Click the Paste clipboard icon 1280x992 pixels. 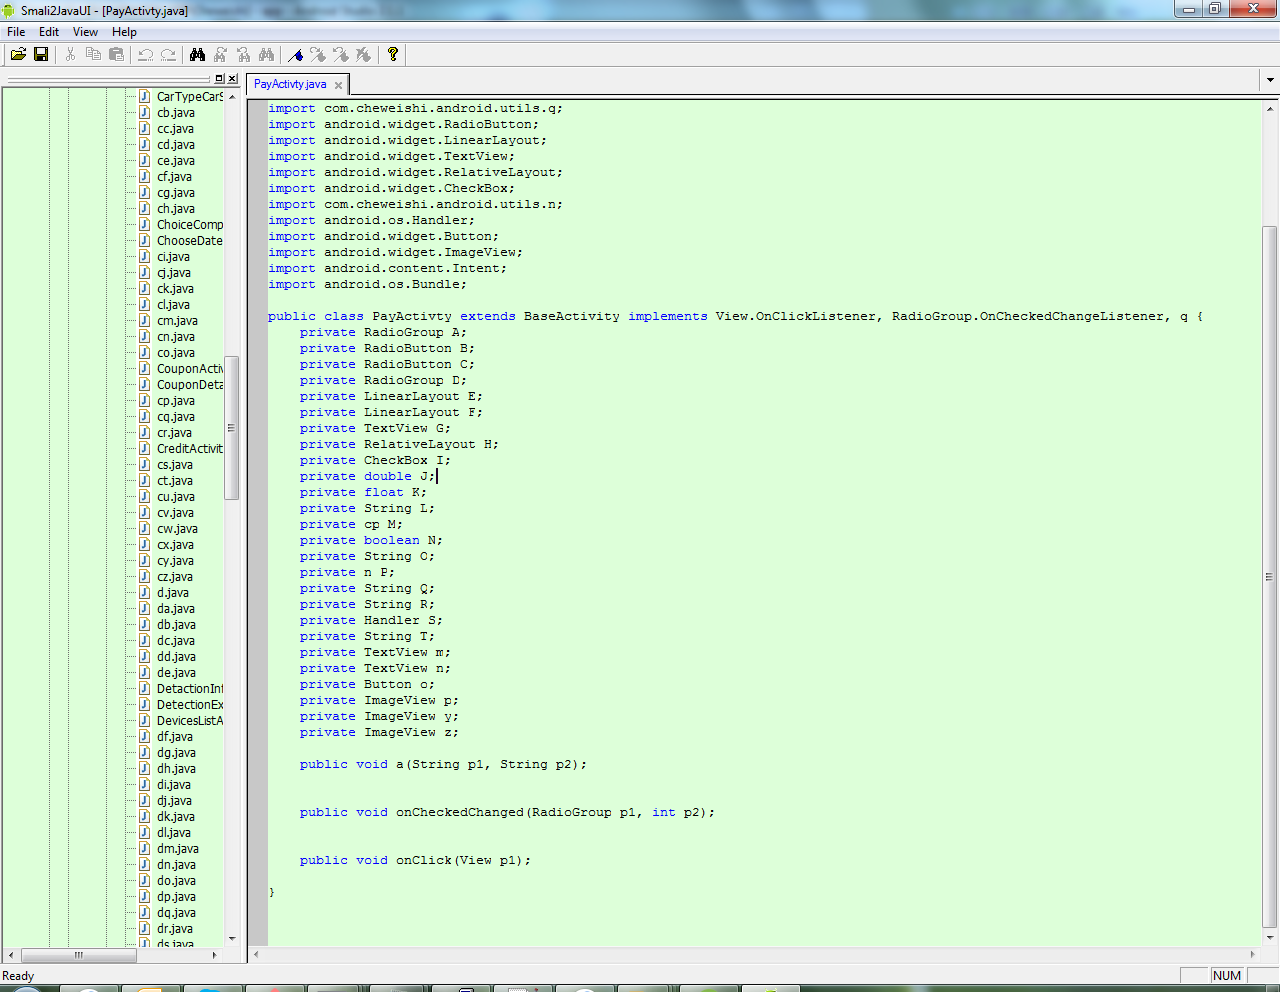pyautogui.click(x=116, y=54)
